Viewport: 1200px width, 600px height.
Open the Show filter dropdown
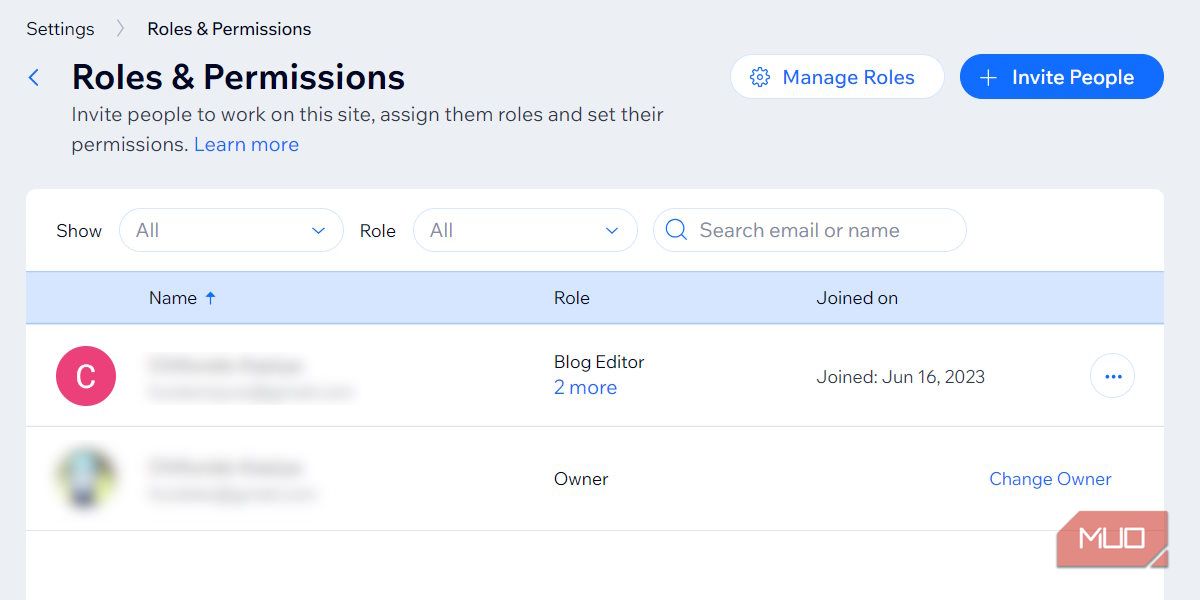click(231, 230)
